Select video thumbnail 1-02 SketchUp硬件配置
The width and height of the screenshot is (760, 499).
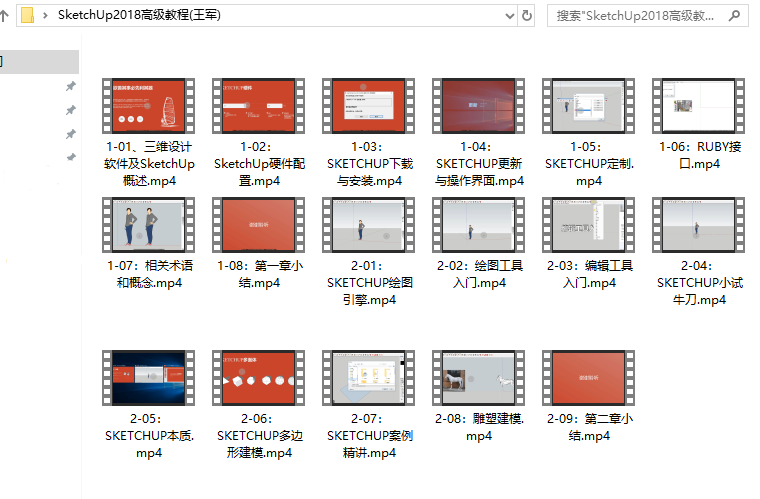(x=258, y=106)
